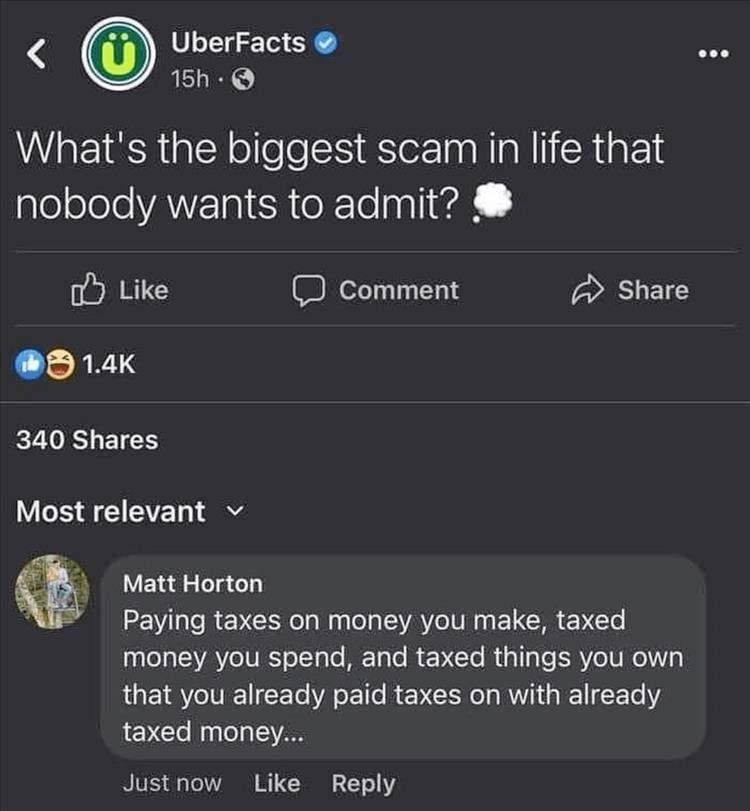This screenshot has height=811, width=750.
Task: Open Matt Horton's profile picture
Action: pyautogui.click(x=53, y=592)
